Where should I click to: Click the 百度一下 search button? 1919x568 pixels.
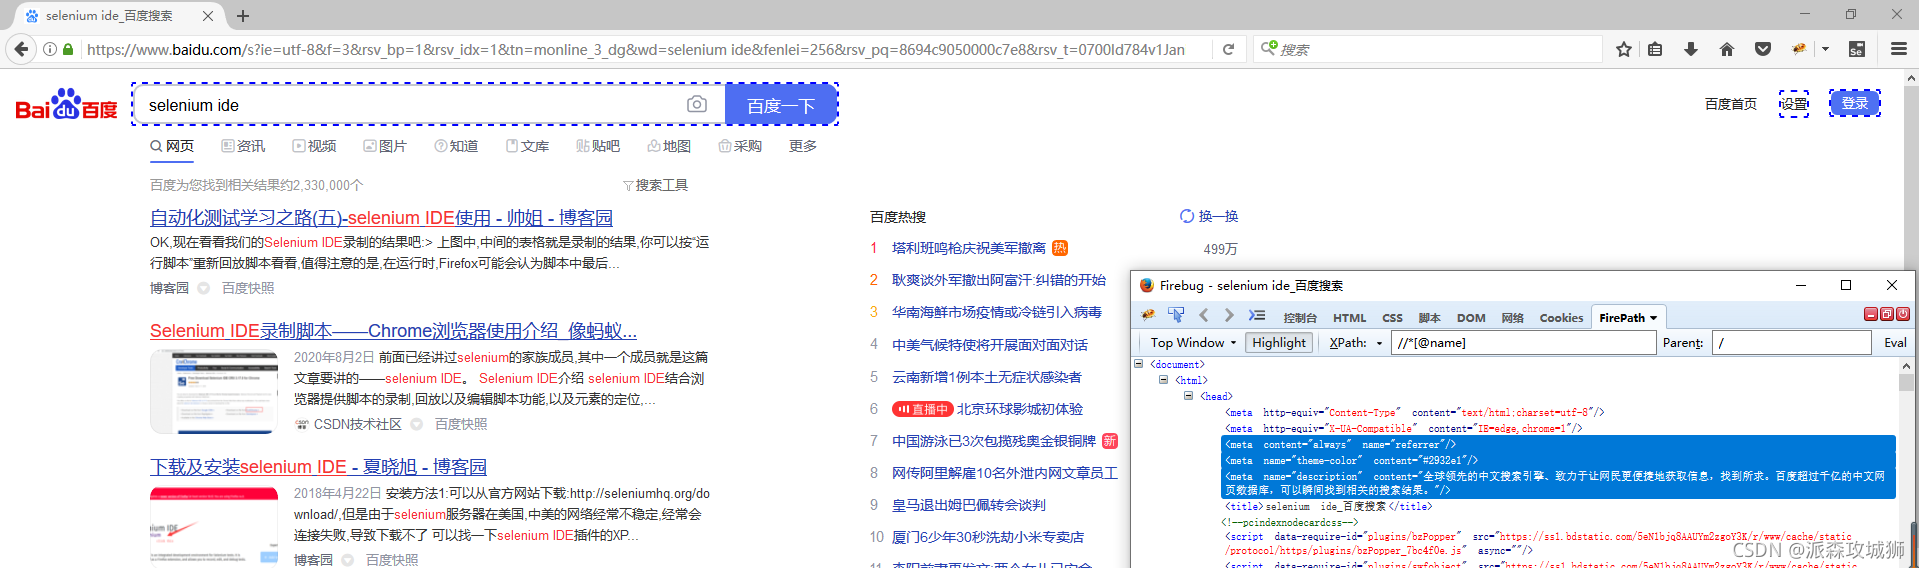pyautogui.click(x=780, y=105)
